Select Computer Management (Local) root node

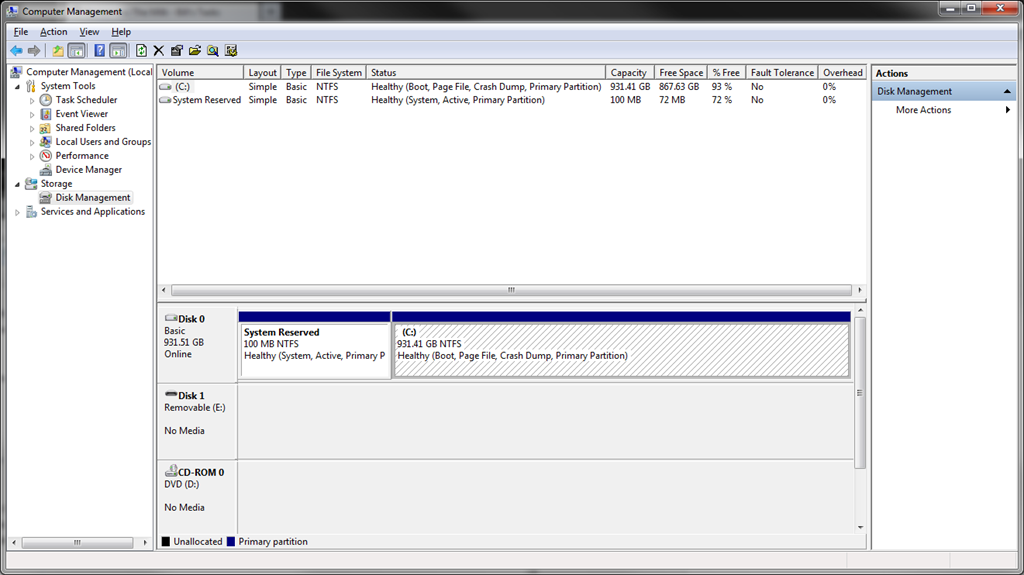(89, 72)
